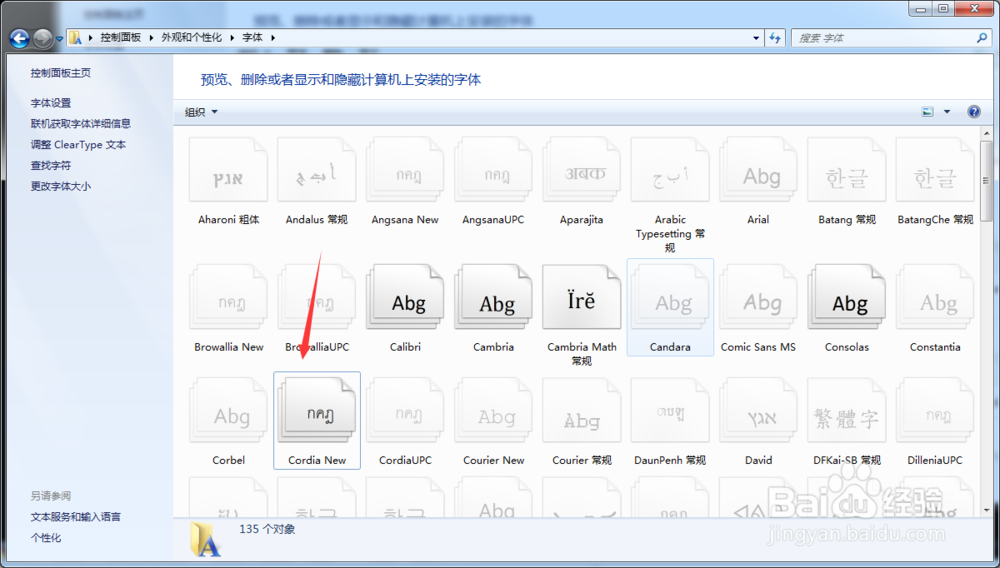Expand the 控制面板 breadcrumb arrow
The width and height of the screenshot is (1000, 568).
tap(151, 38)
